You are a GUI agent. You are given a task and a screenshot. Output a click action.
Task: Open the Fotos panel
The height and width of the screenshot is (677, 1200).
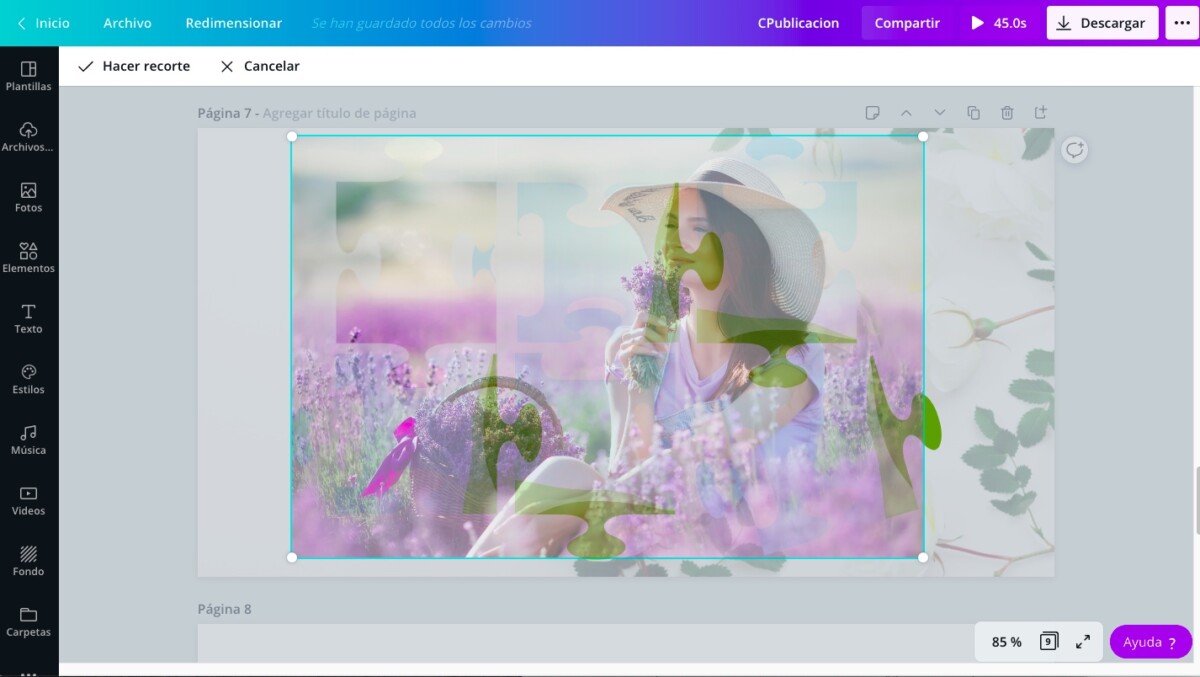(28, 197)
